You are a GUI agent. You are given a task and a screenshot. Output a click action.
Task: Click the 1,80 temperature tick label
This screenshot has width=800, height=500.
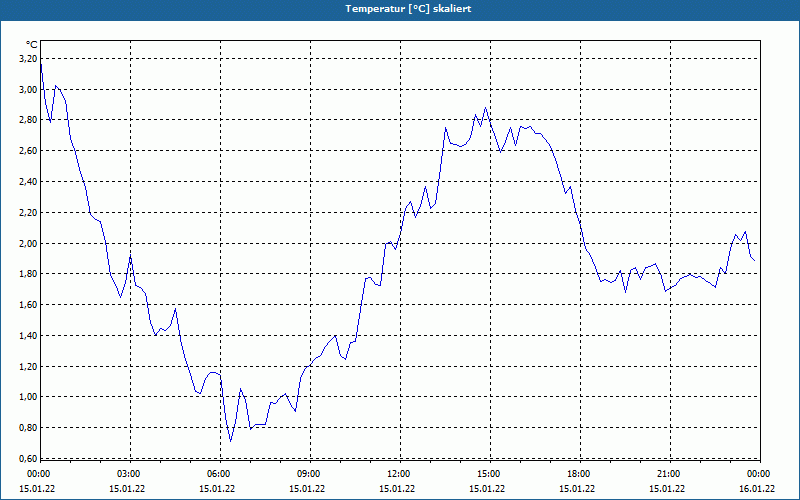[28, 274]
